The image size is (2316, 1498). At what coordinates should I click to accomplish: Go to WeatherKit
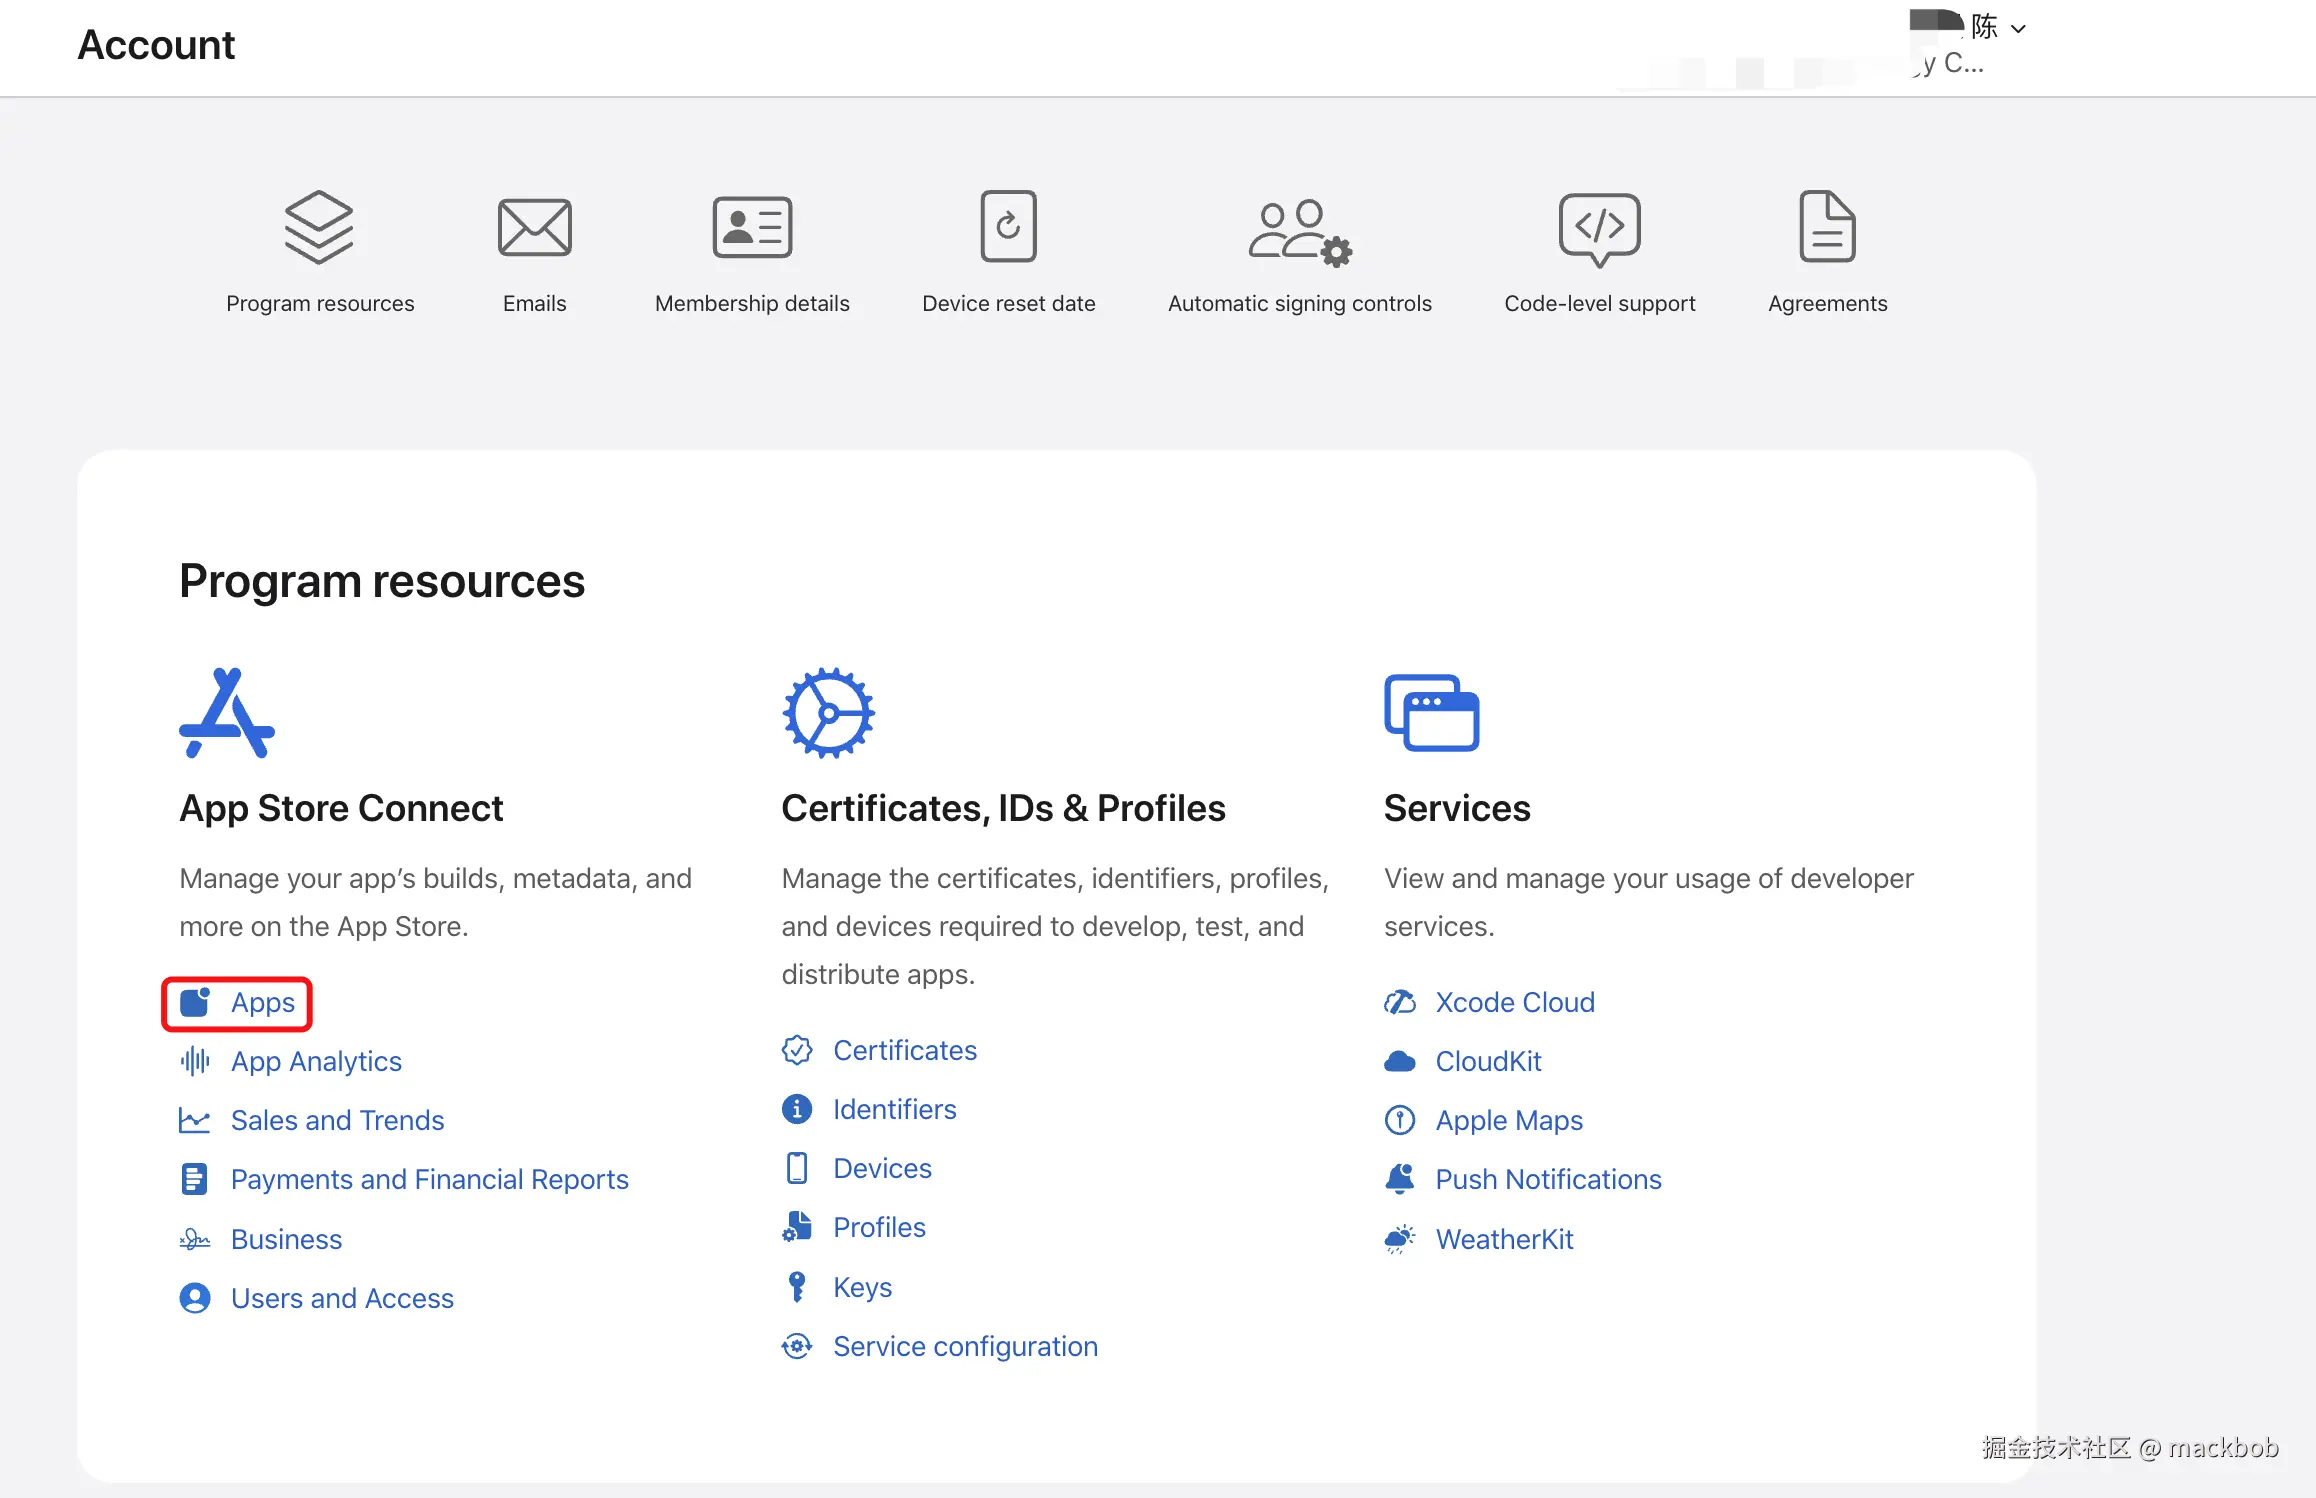pyautogui.click(x=1505, y=1239)
